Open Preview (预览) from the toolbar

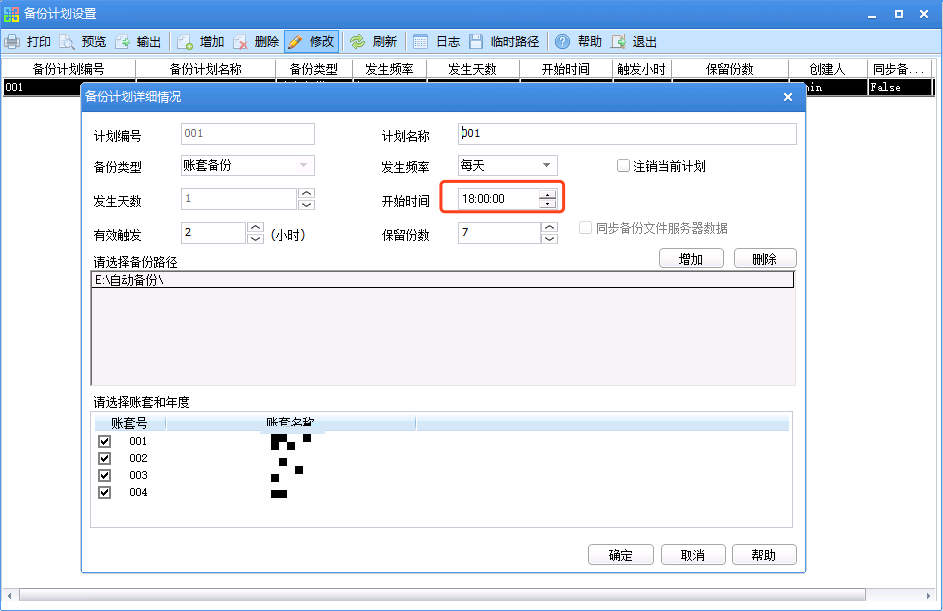(67, 42)
